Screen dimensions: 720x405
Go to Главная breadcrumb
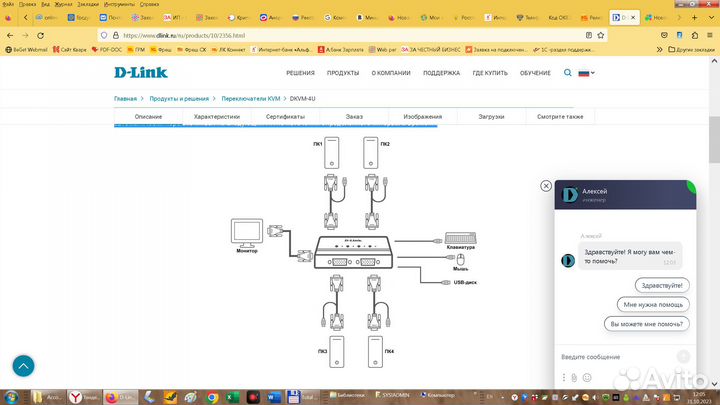125,99
